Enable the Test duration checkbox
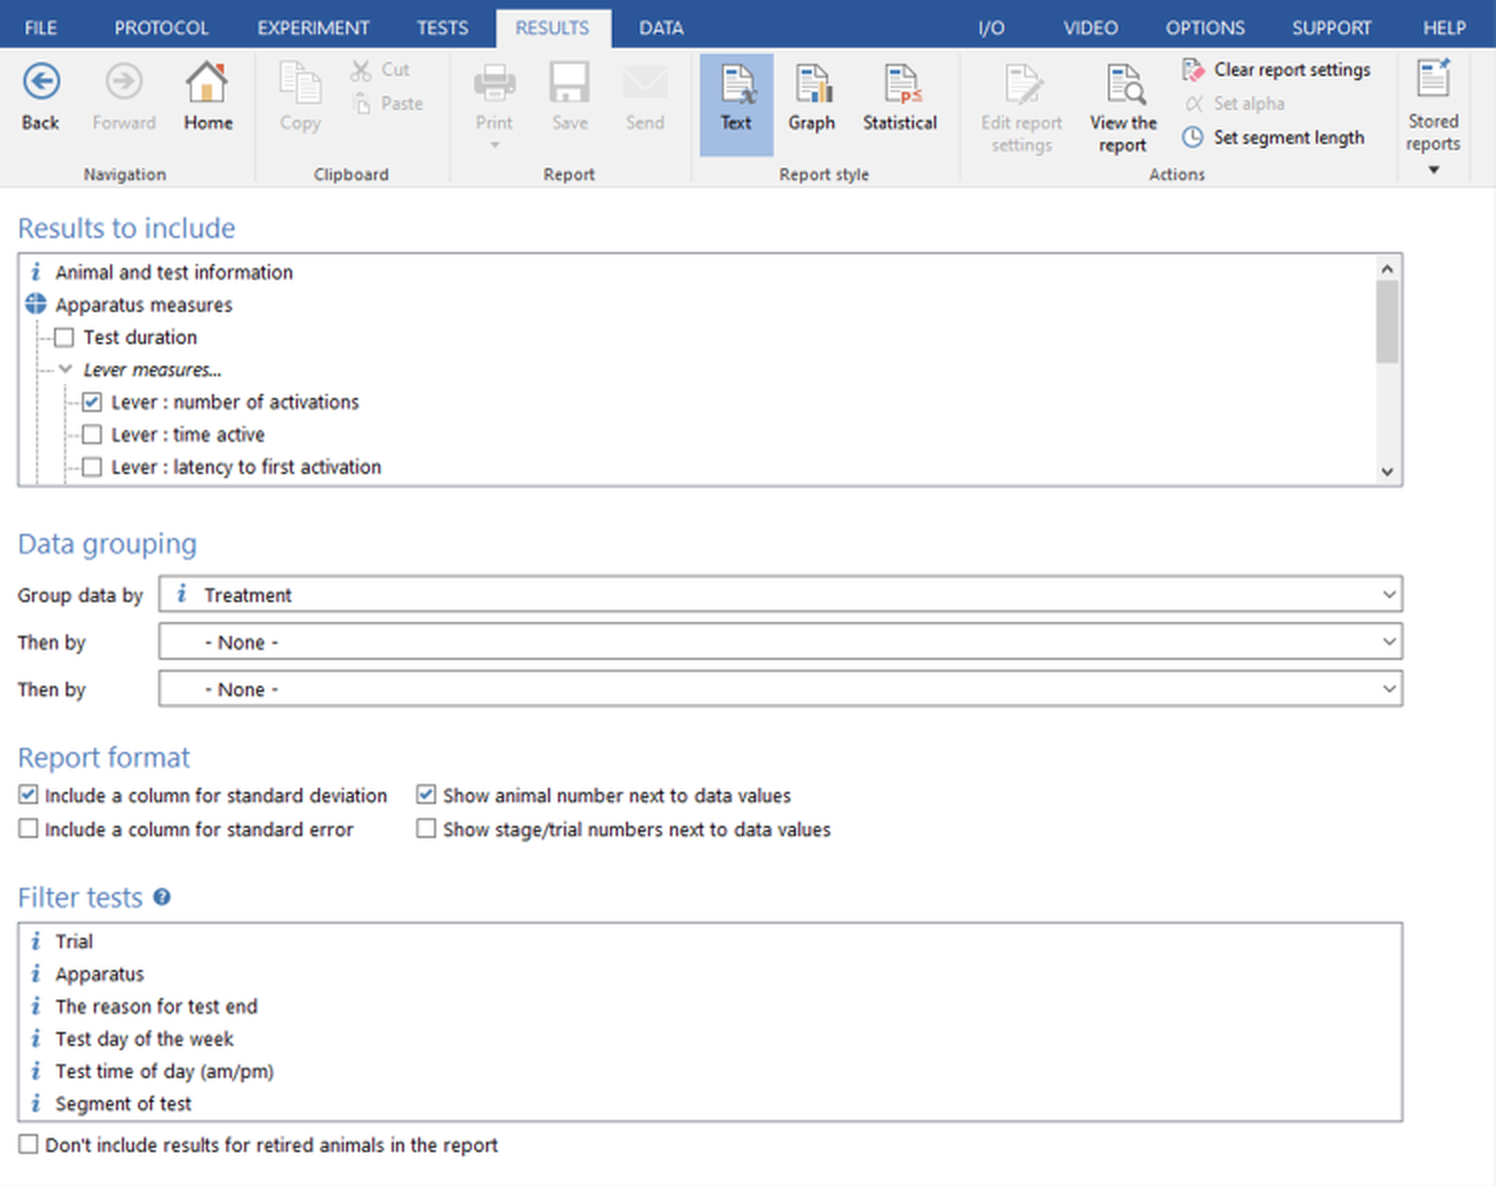Image resolution: width=1496 pixels, height=1186 pixels. coord(64,337)
